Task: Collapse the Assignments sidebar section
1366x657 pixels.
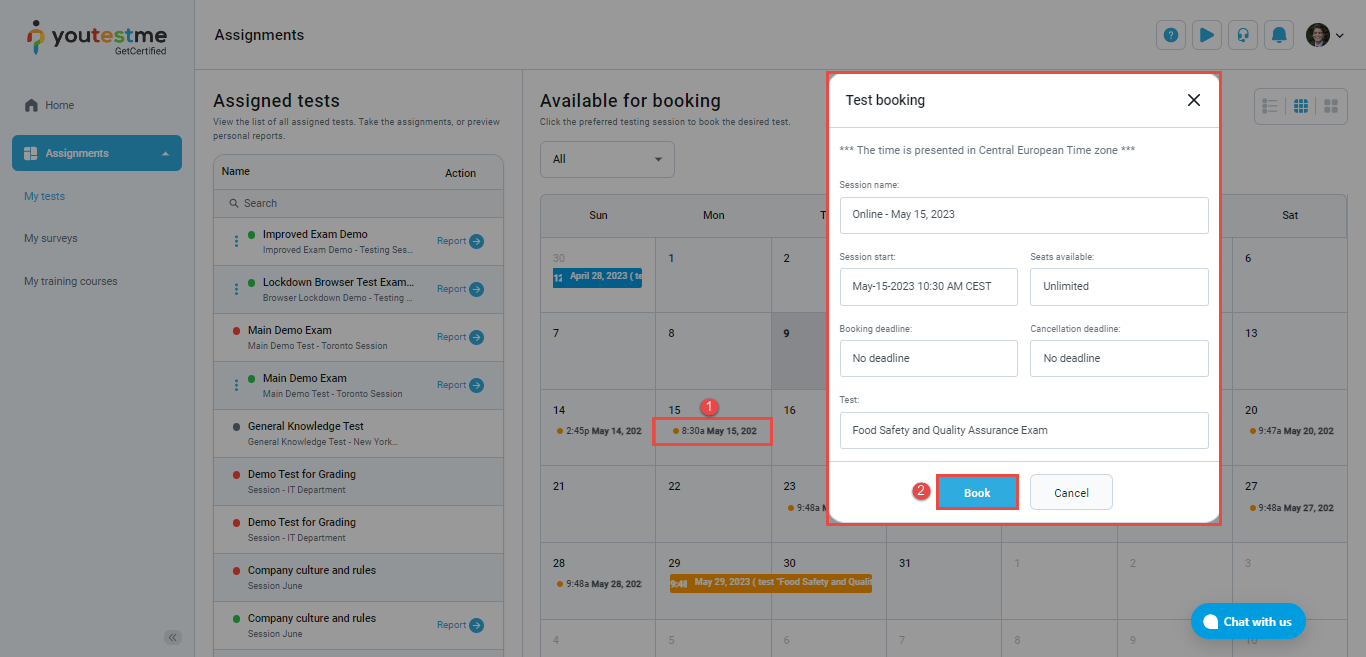Action: (165, 154)
